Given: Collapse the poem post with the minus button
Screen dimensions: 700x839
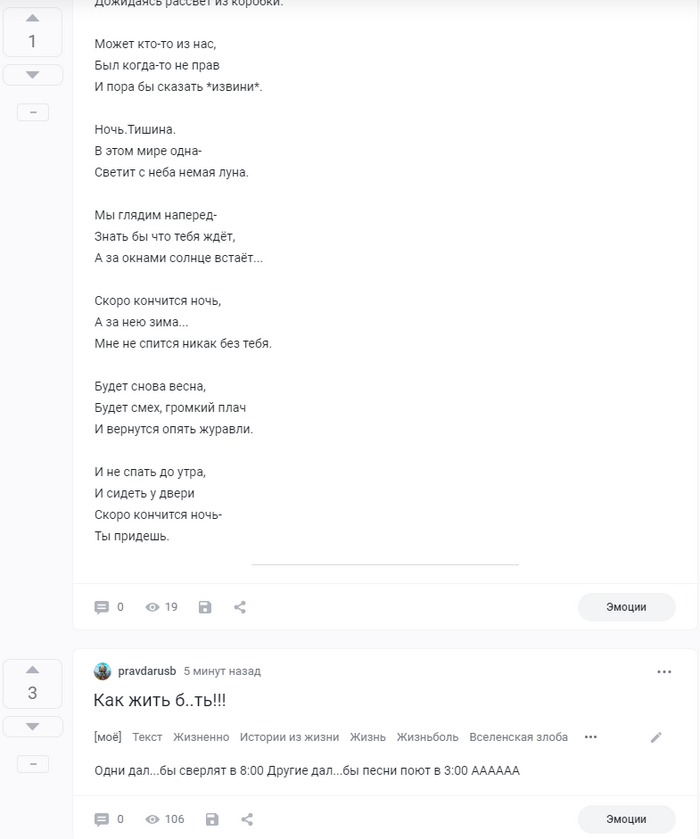Looking at the screenshot, I should [x=33, y=111].
